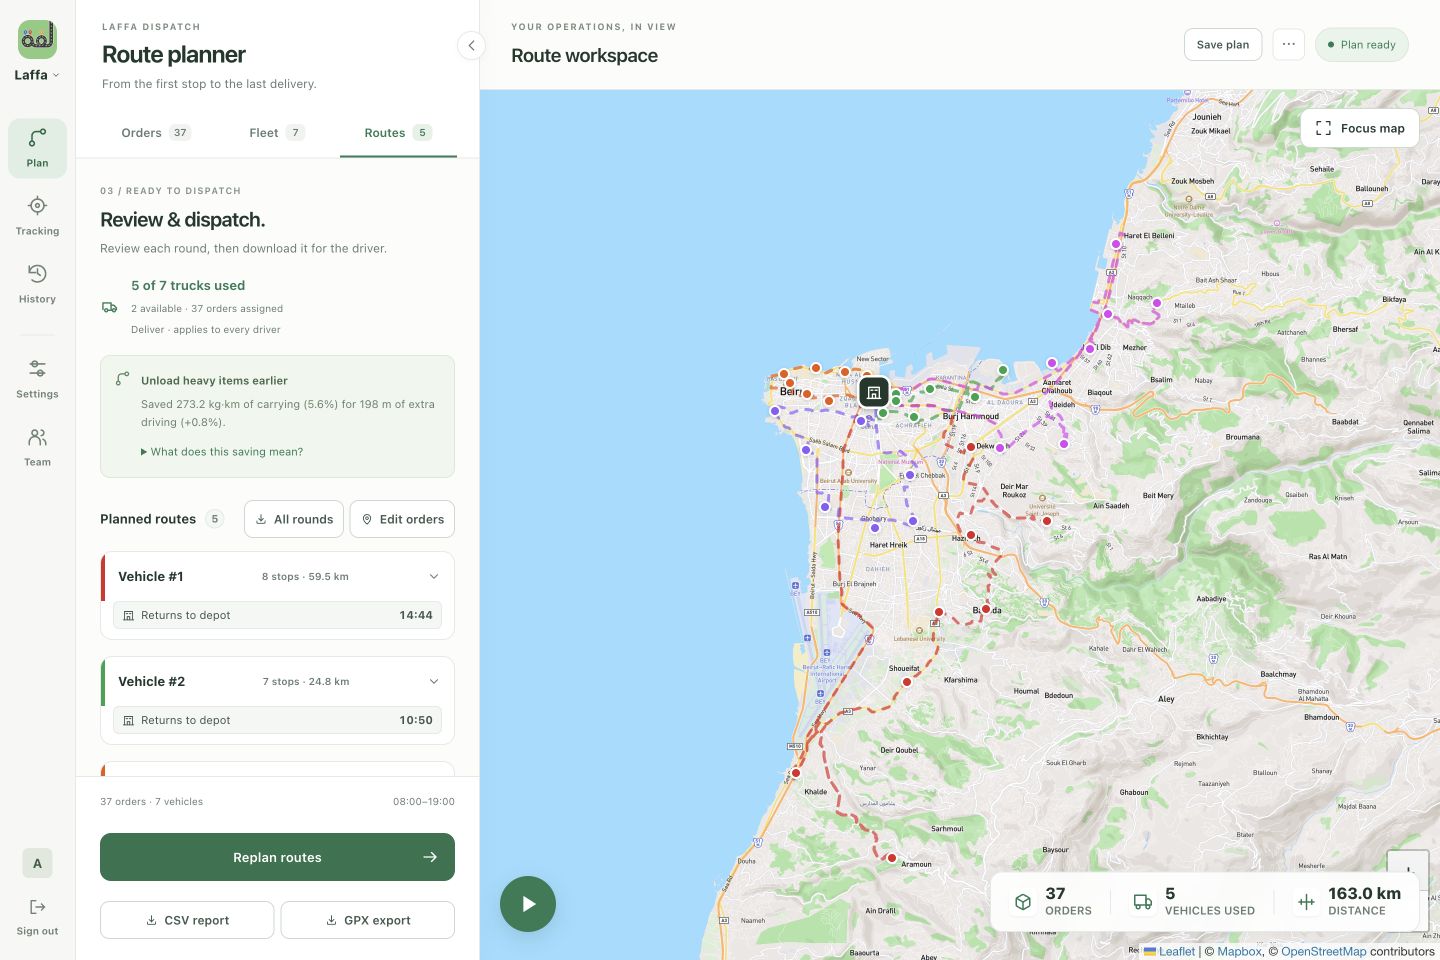This screenshot has height=960, width=1440.
Task: Click the Focus map button
Action: coord(1360,128)
